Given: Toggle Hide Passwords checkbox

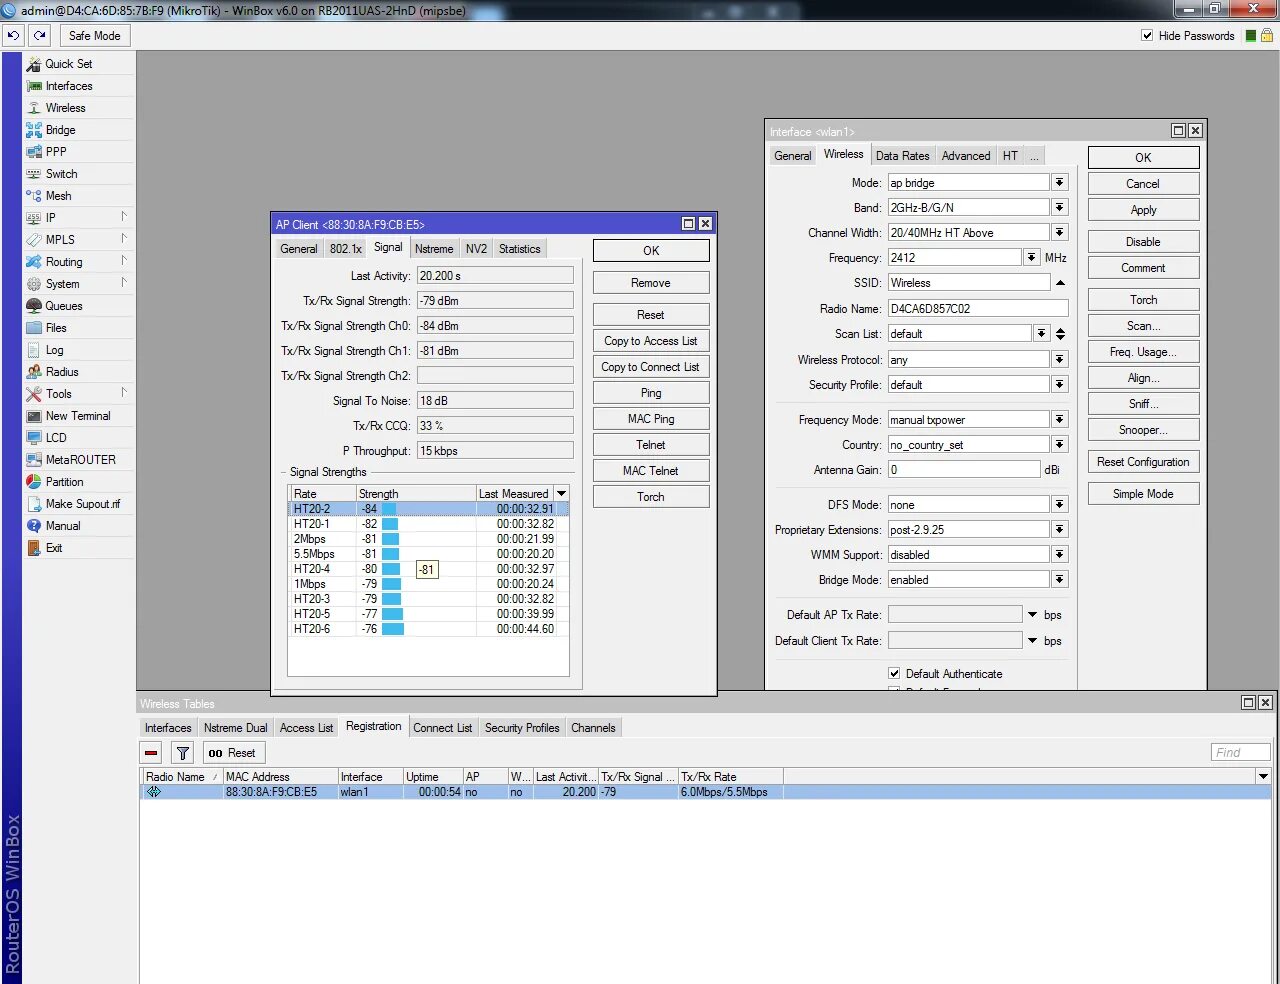Looking at the screenshot, I should tap(1147, 35).
